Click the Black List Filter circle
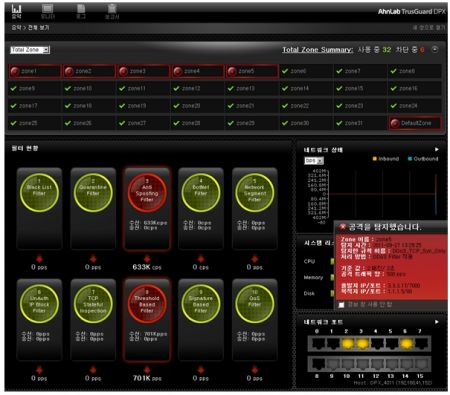The image size is (450, 395). (39, 193)
